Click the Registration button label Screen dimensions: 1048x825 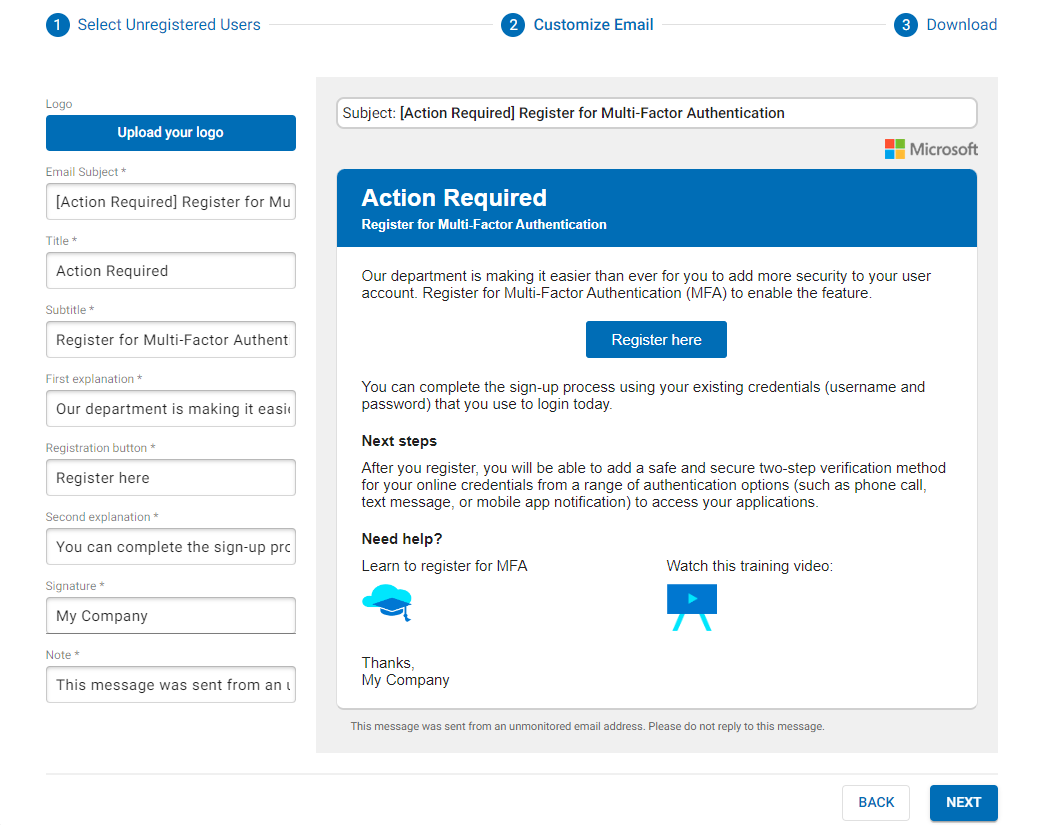coord(100,448)
